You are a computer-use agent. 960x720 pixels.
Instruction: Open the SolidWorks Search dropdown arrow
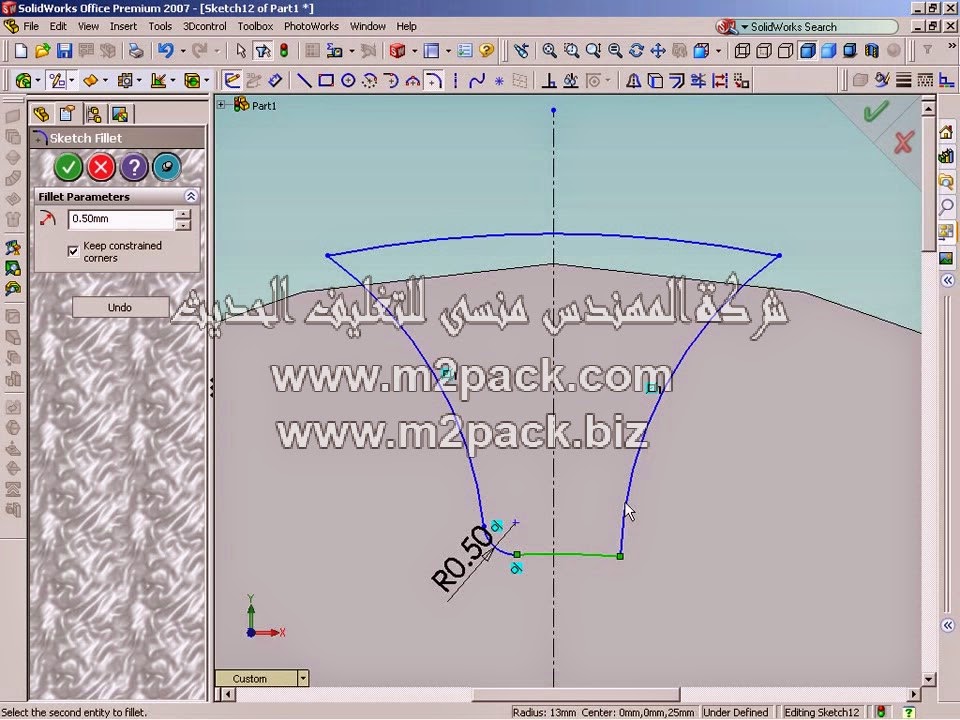coord(744,27)
